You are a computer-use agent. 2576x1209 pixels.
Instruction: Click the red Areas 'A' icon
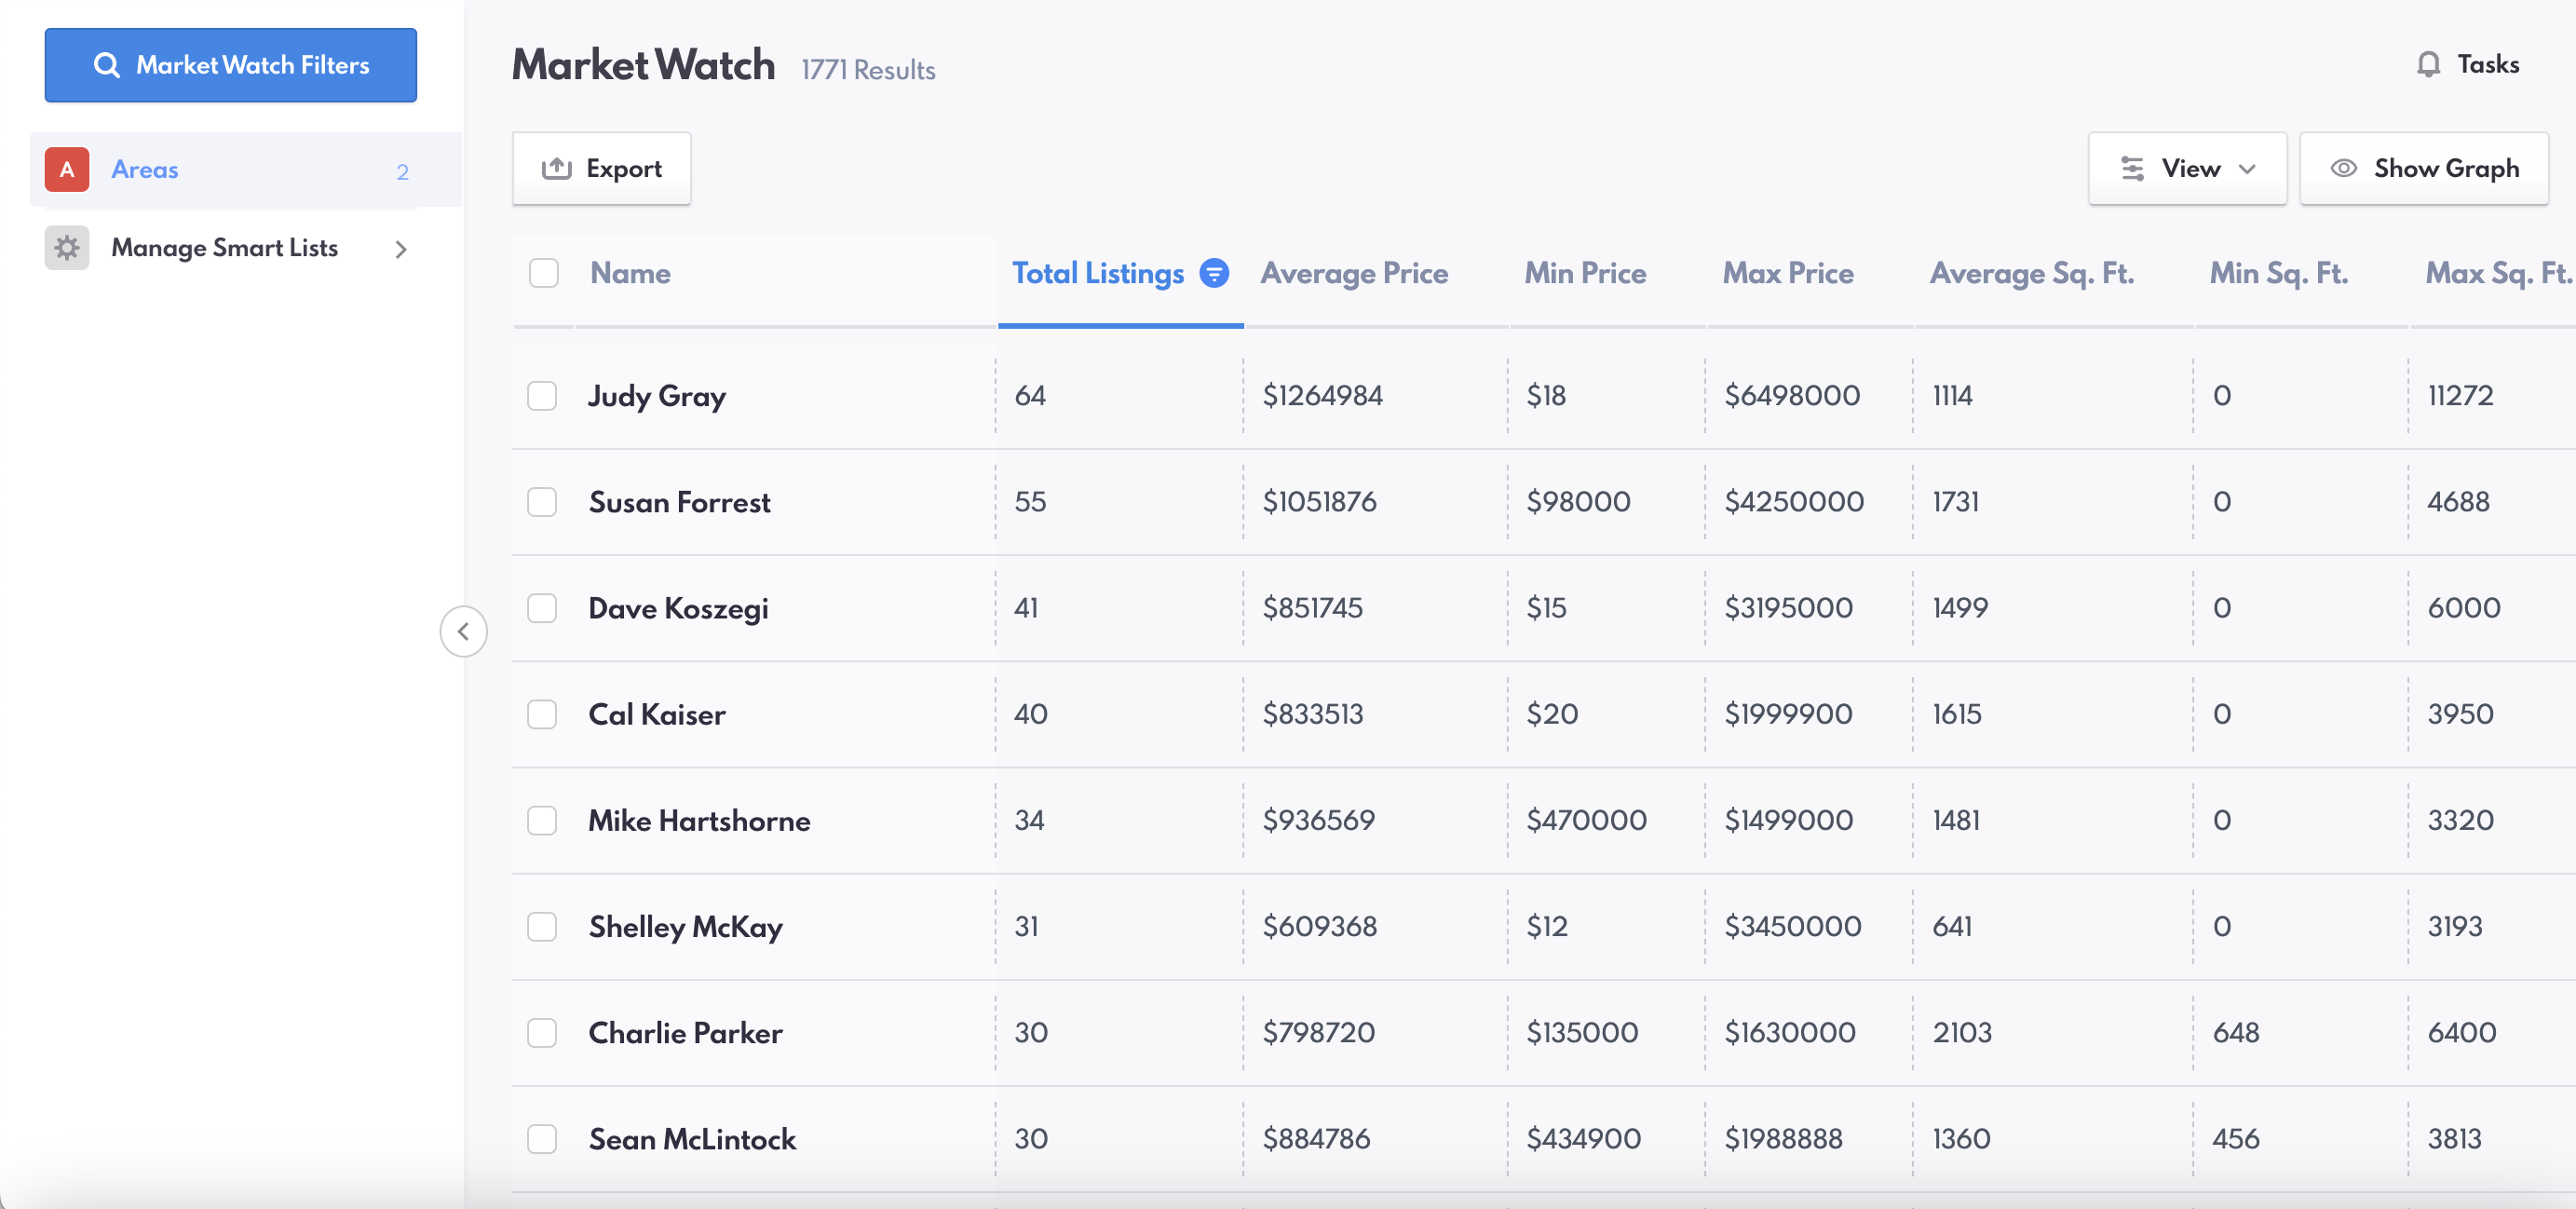click(67, 170)
